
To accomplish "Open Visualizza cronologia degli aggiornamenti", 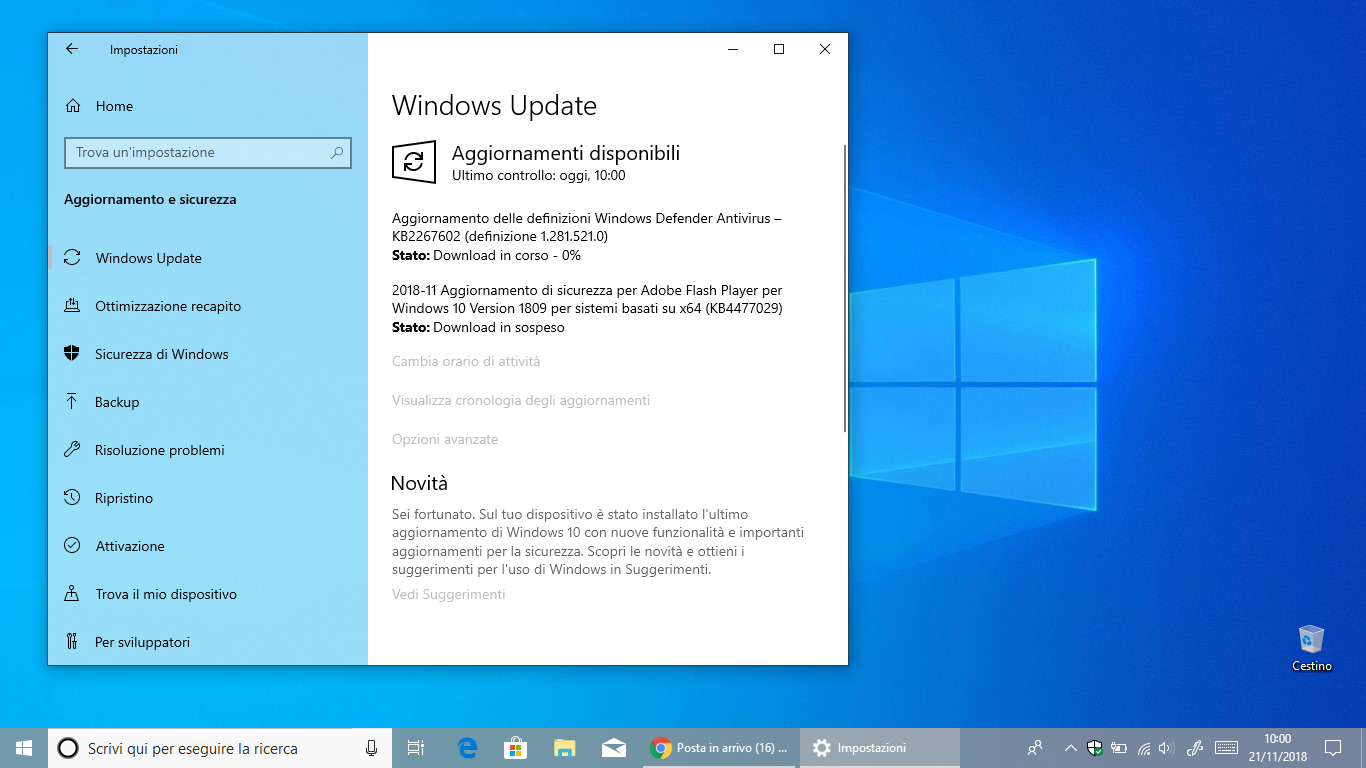I will click(521, 400).
